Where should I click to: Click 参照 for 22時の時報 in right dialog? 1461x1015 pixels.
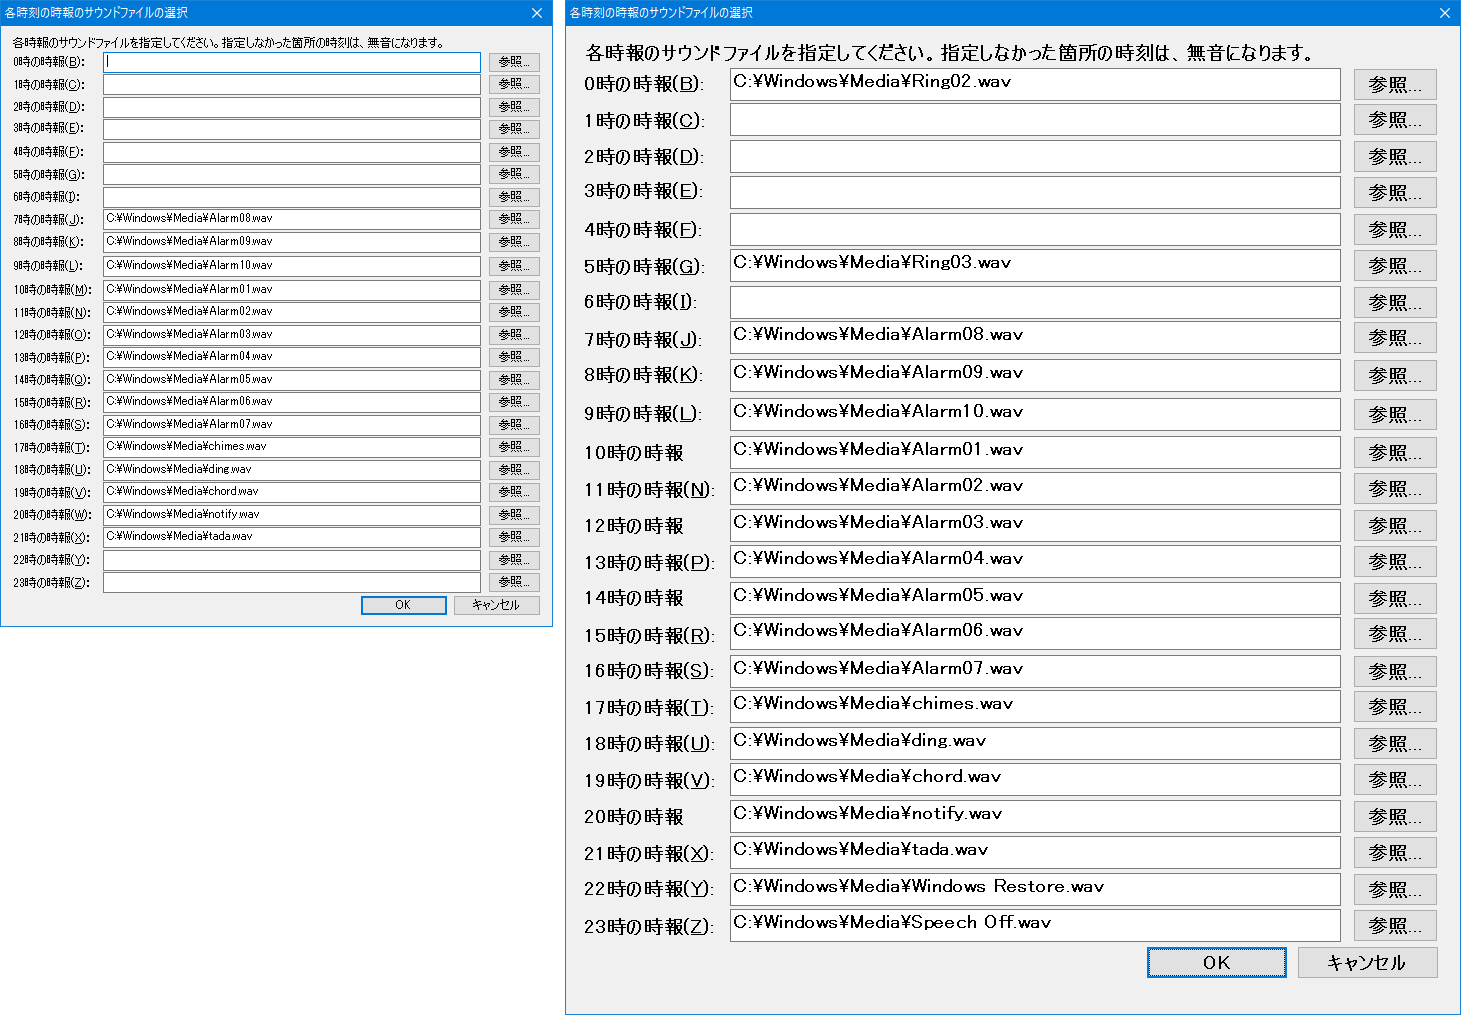1395,889
